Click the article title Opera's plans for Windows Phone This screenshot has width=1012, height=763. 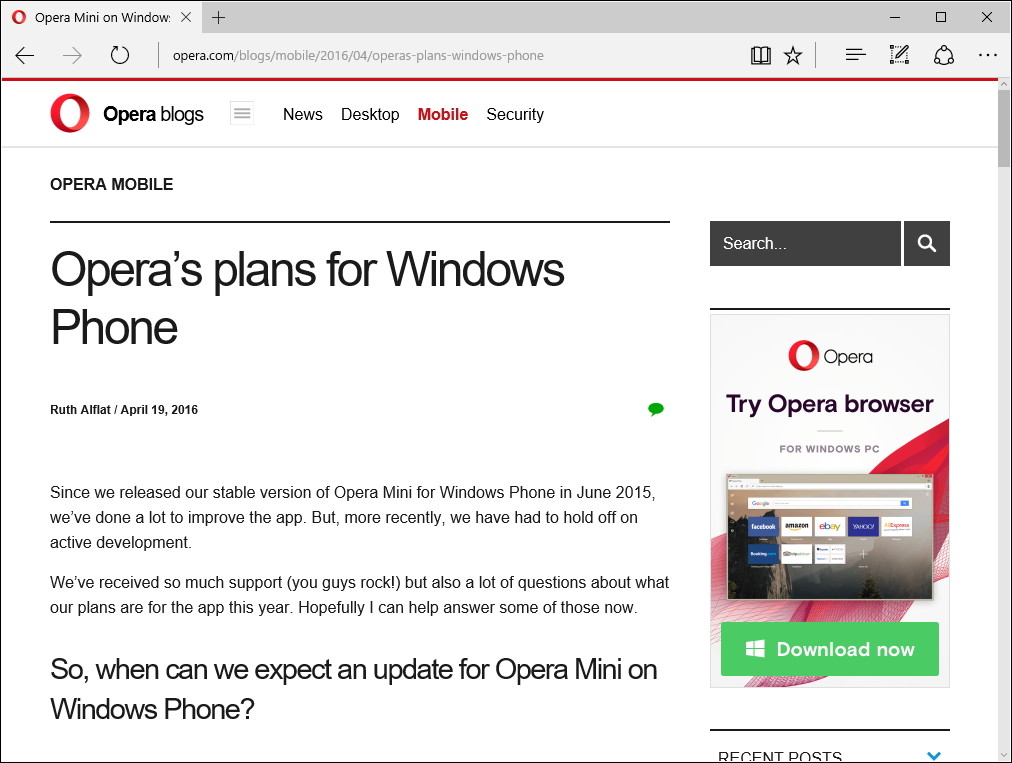coord(307,298)
